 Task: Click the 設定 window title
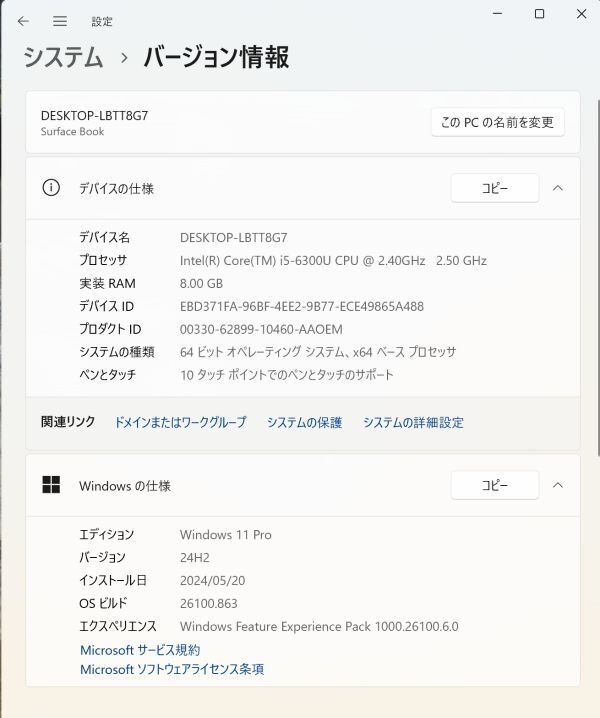pyautogui.click(x=102, y=22)
